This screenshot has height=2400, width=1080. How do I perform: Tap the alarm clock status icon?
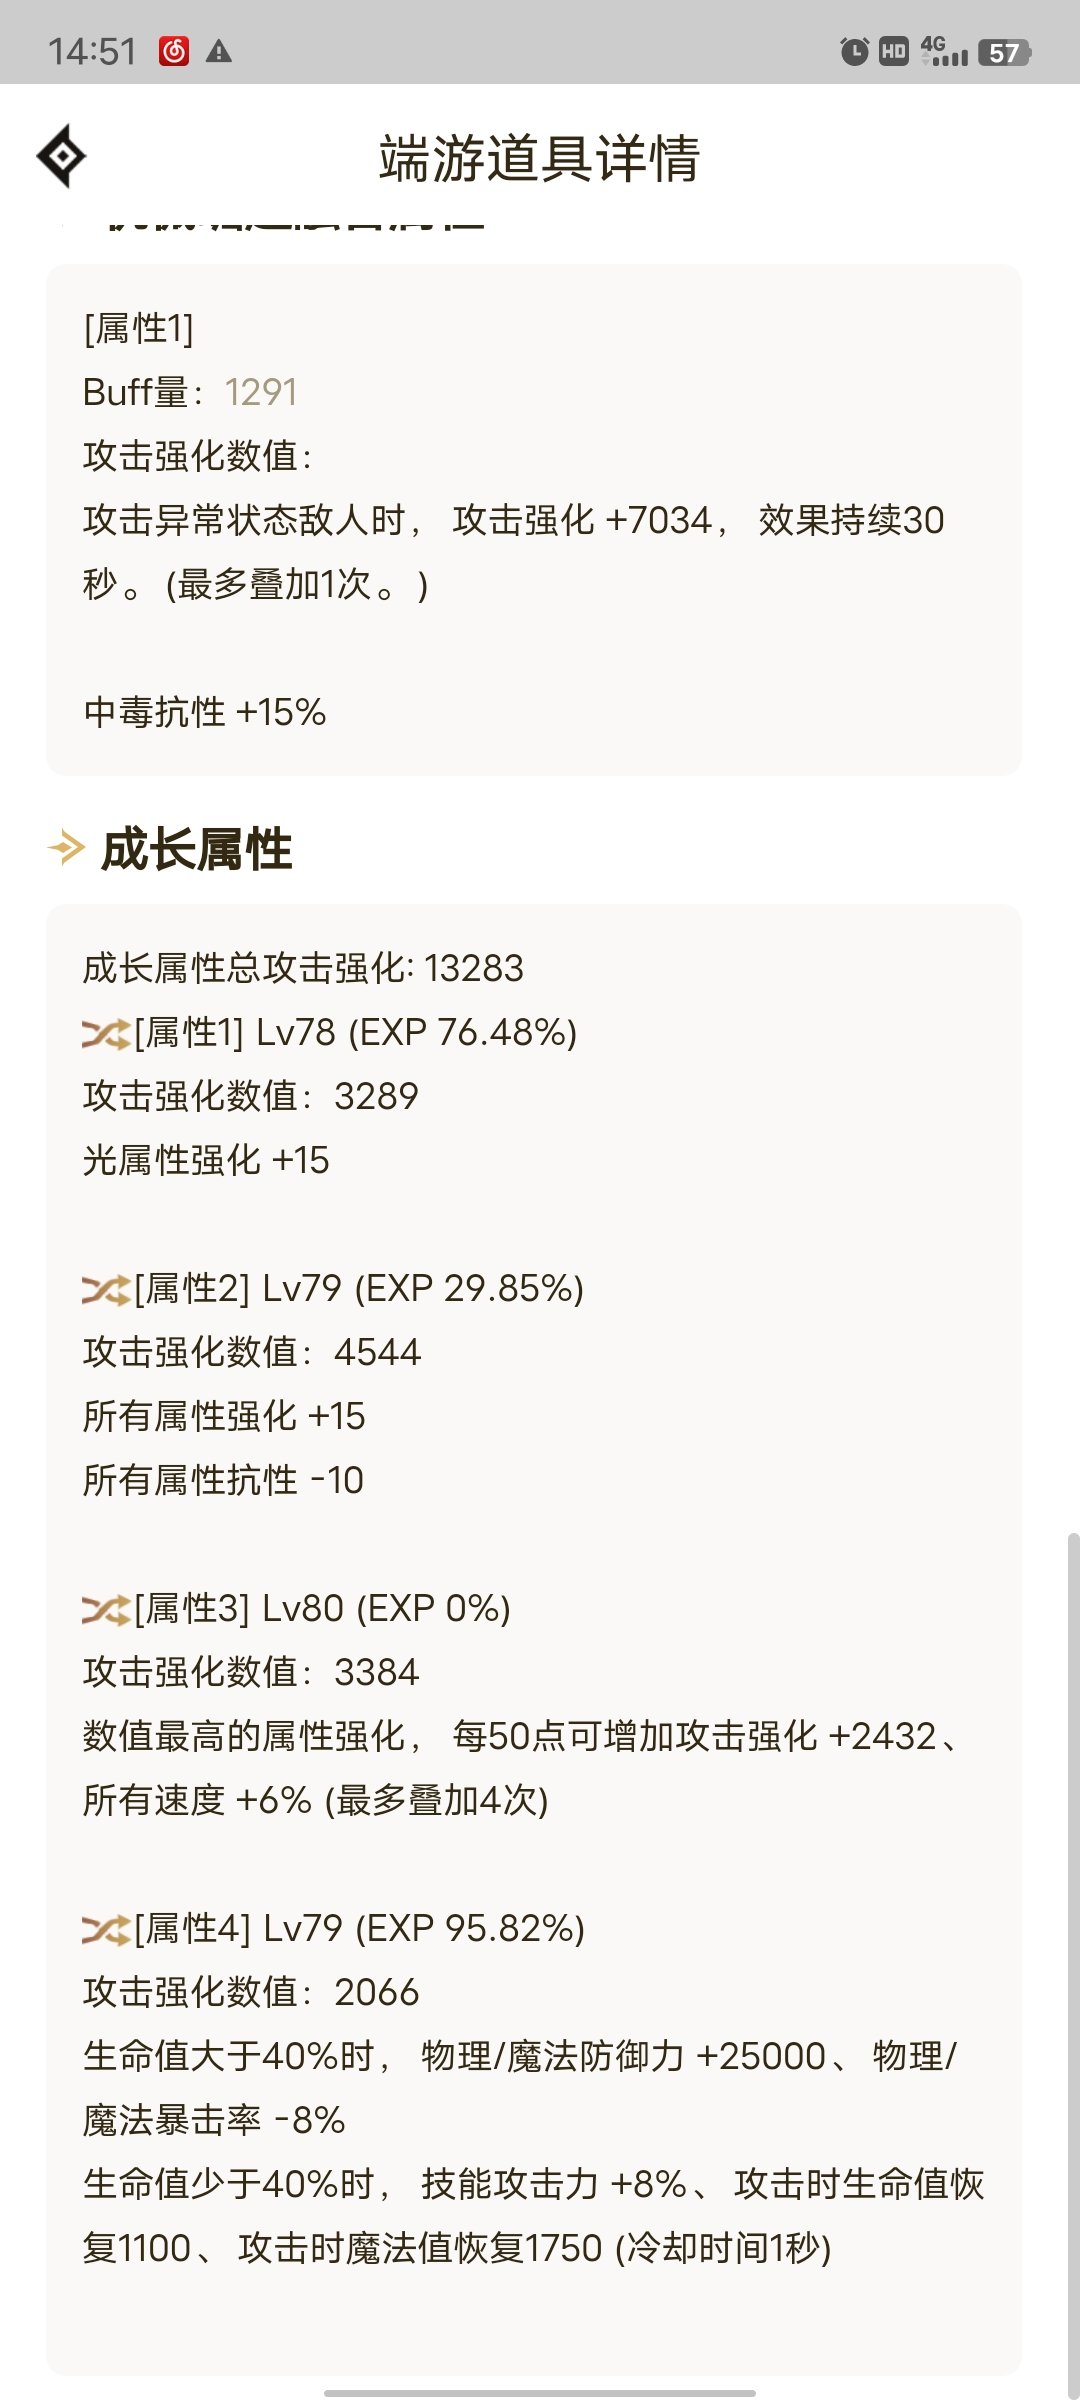(854, 51)
